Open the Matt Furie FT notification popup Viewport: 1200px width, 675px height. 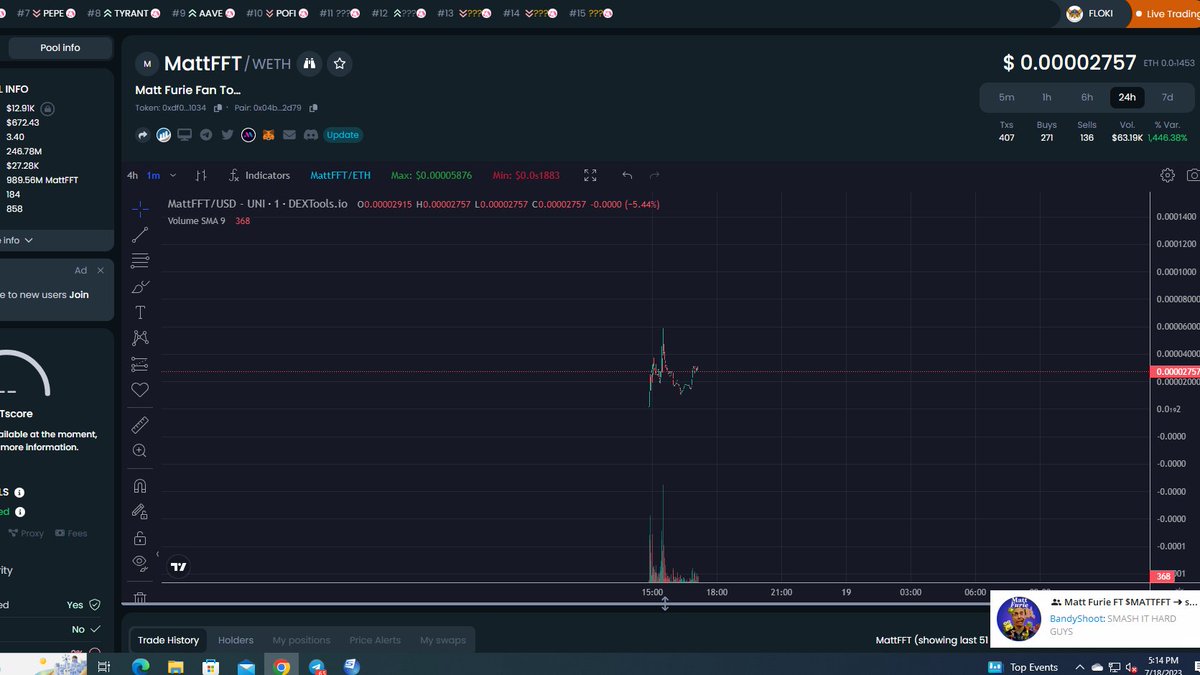1095,618
